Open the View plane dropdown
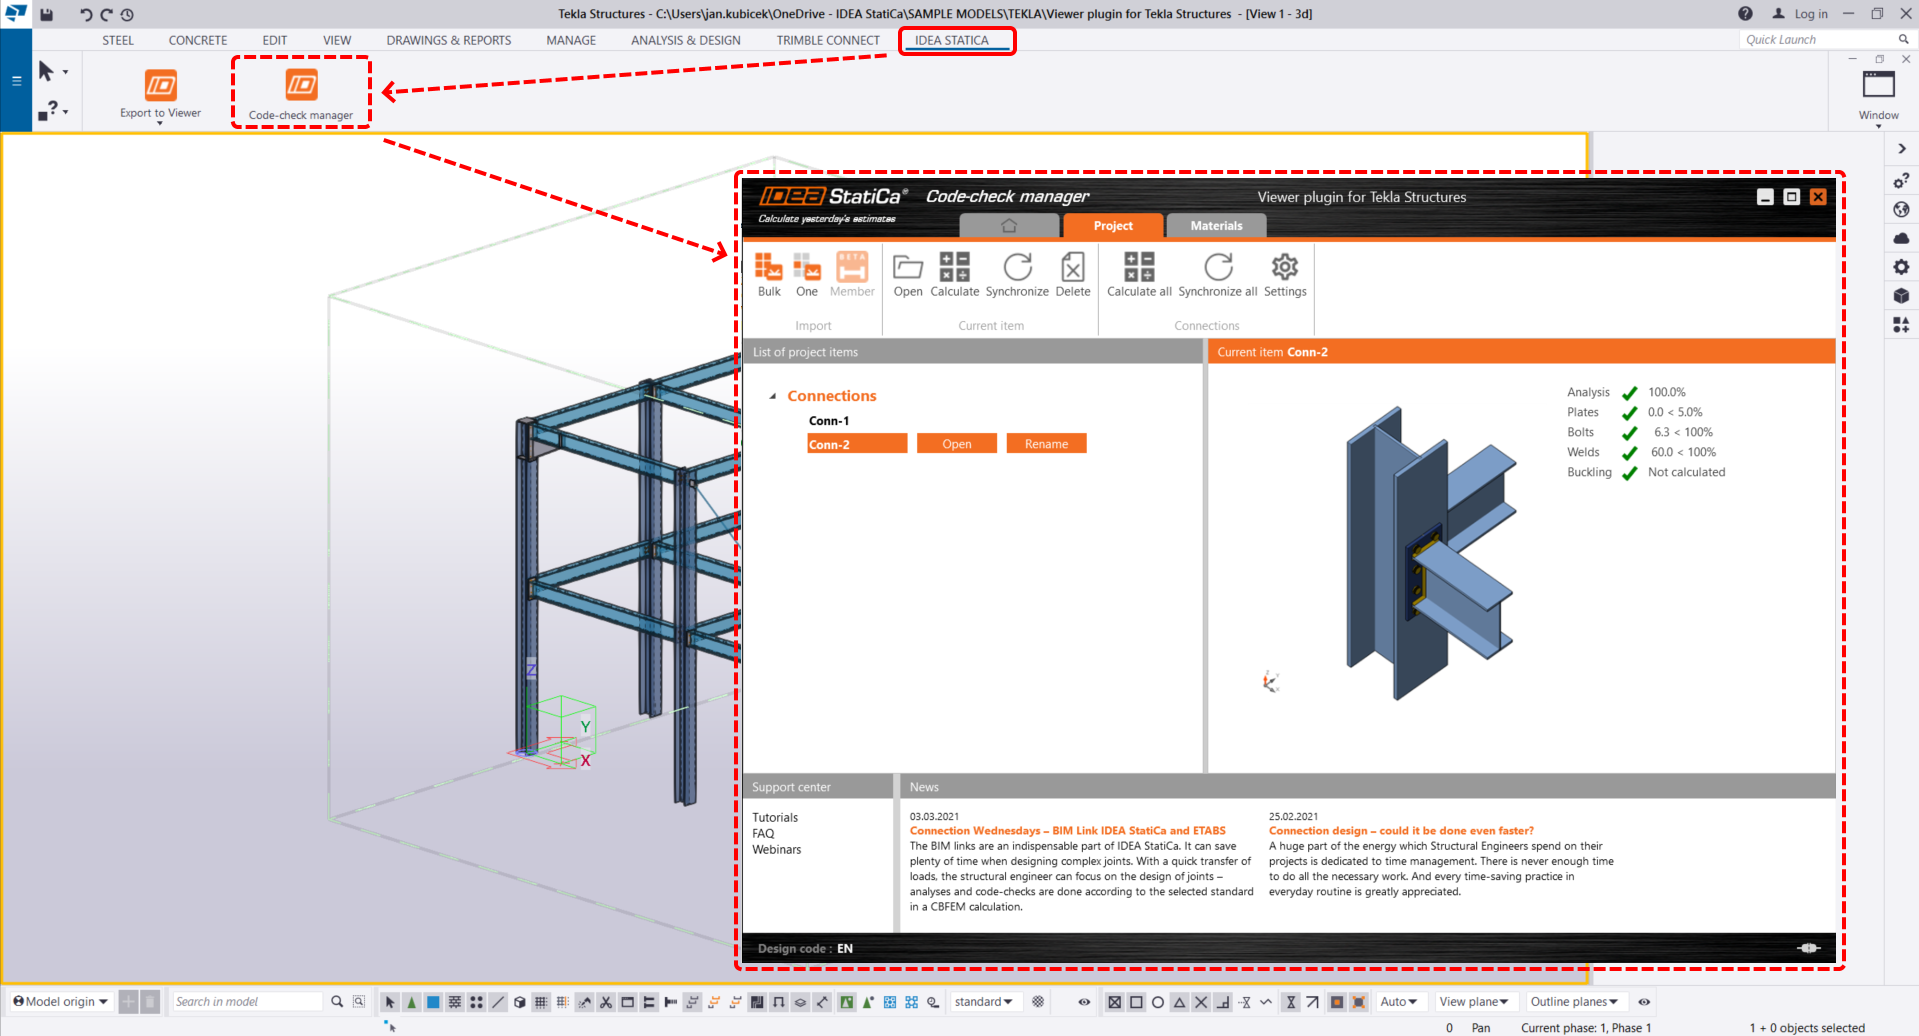The image size is (1919, 1036). pyautogui.click(x=1474, y=1002)
